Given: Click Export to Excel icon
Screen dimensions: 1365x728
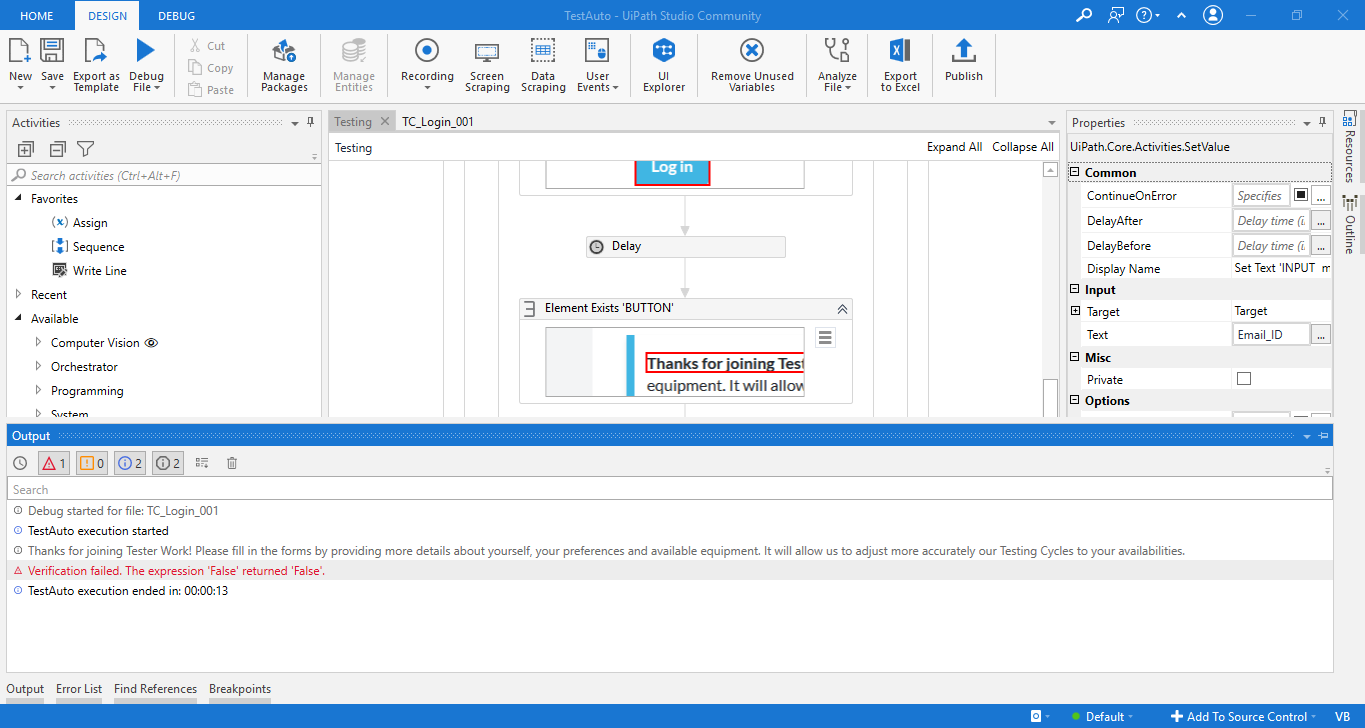Looking at the screenshot, I should click(x=900, y=65).
